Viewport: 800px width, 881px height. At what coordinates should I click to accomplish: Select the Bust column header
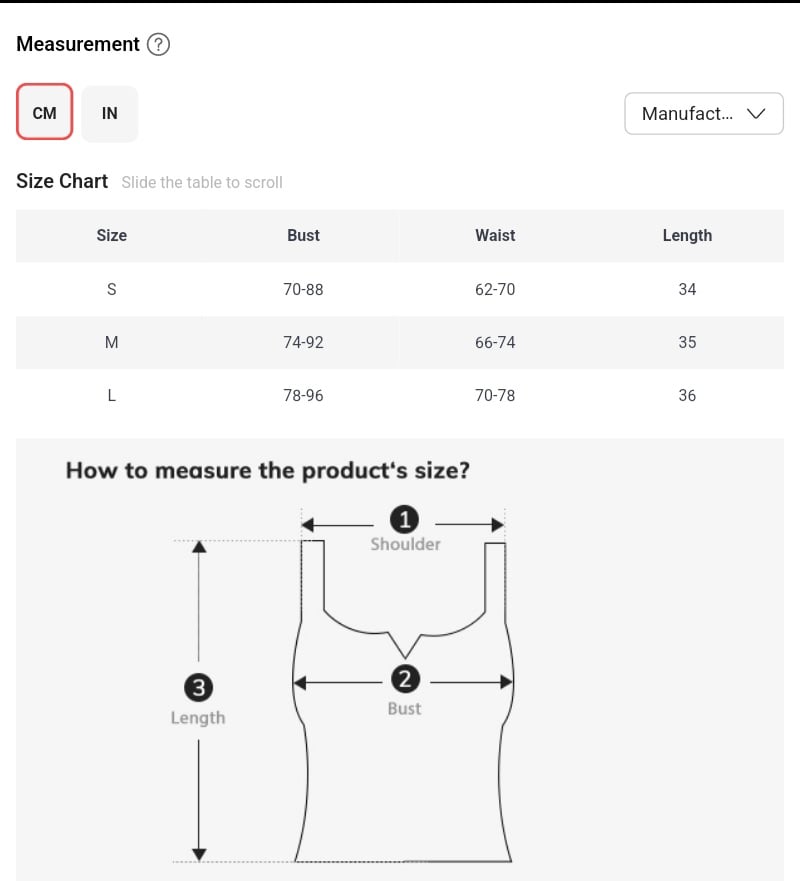(303, 235)
